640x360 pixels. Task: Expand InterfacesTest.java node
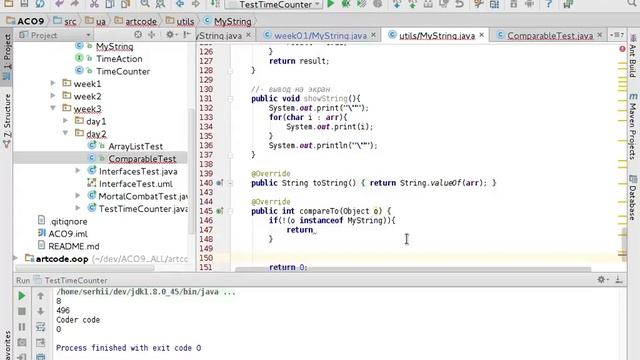click(x=78, y=171)
